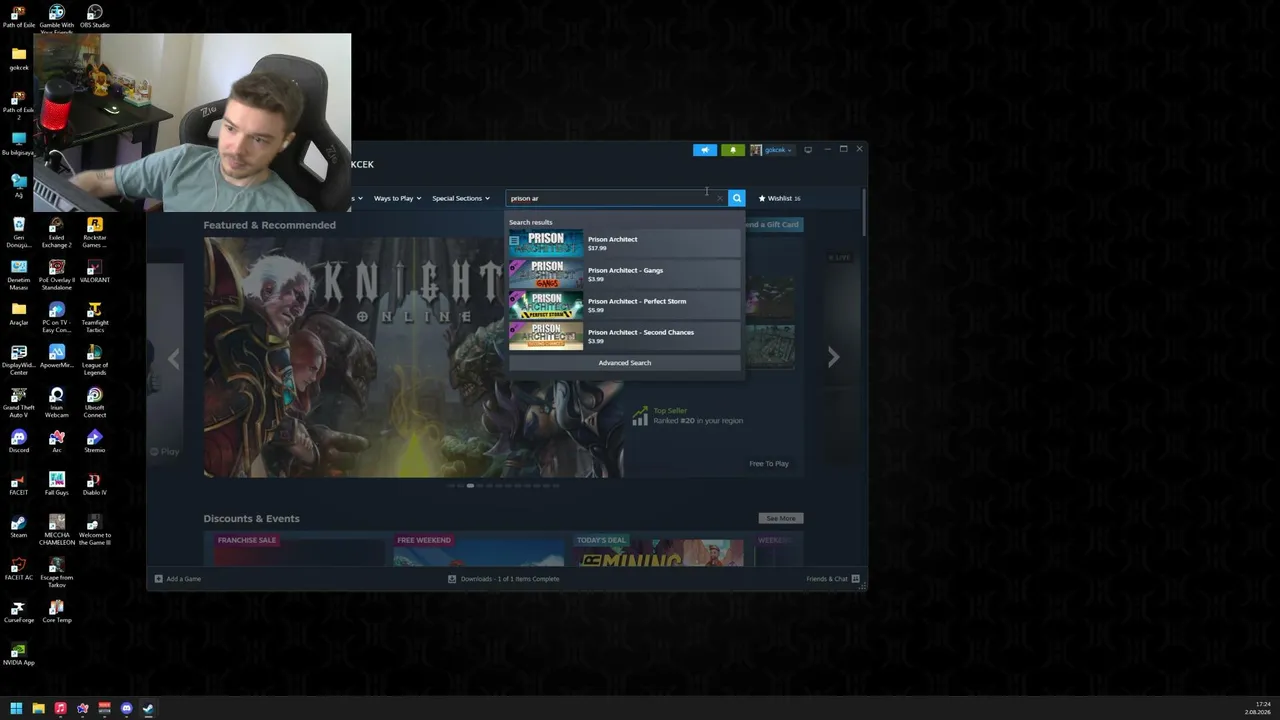Open the Windows Start menu

point(16,709)
